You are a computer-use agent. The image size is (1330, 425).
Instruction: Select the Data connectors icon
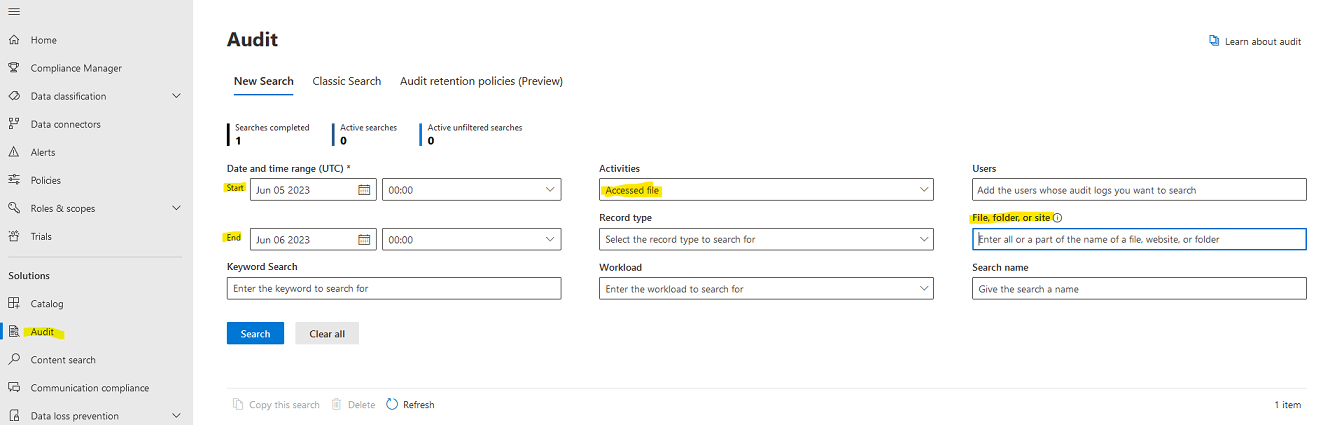(14, 124)
